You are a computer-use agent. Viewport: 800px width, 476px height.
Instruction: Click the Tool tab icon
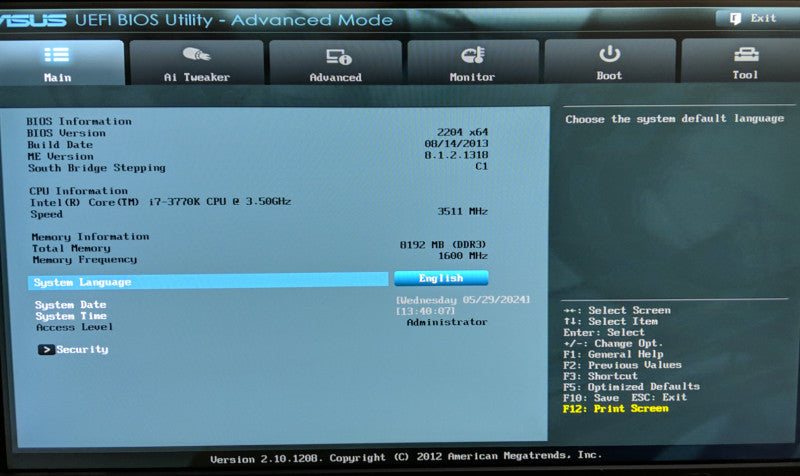coord(746,54)
